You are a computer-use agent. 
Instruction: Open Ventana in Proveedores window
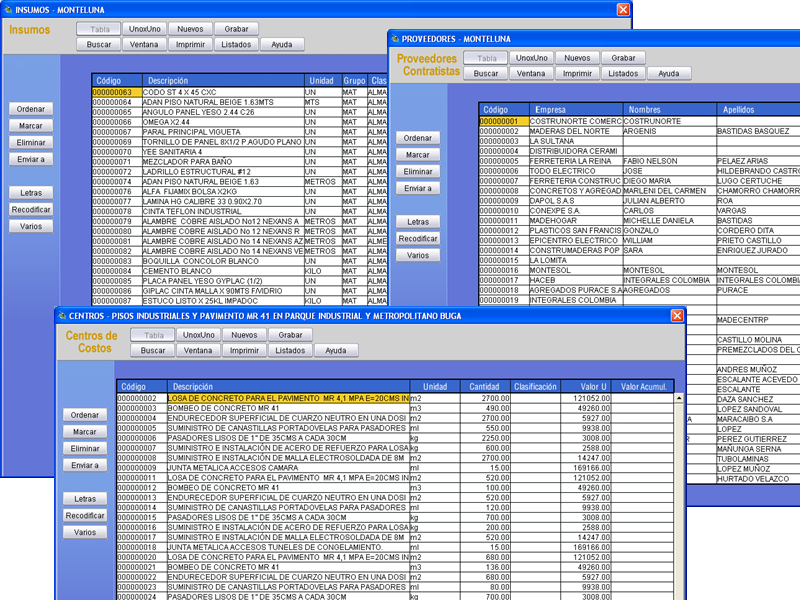coord(531,73)
